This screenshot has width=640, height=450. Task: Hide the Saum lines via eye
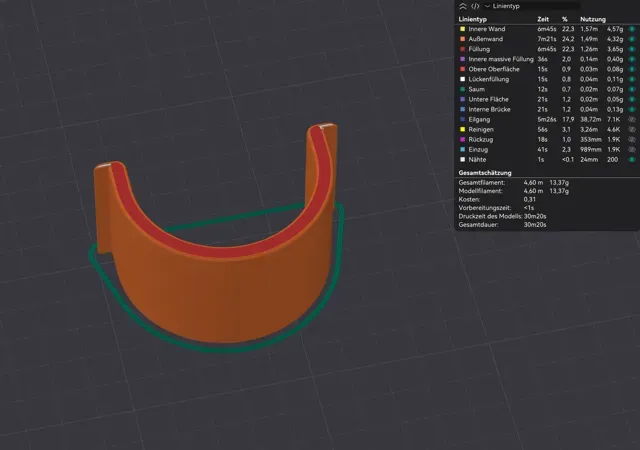pyautogui.click(x=632, y=89)
